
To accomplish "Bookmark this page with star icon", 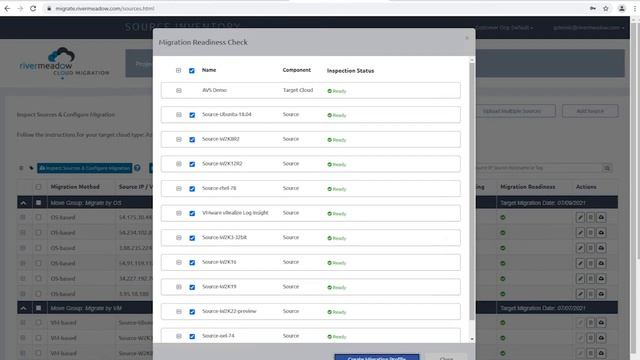I will pos(606,8).
